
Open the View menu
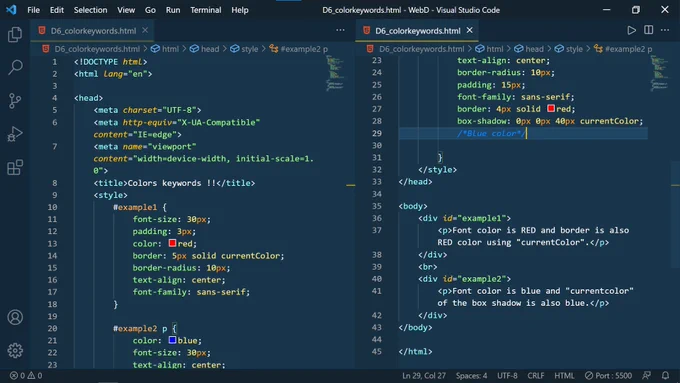tap(126, 10)
